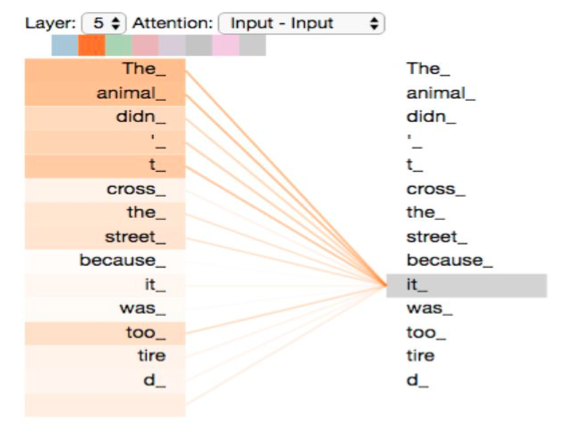Click the 'too_' token in the left column
Viewport: 566px width, 435px height.
point(105,333)
